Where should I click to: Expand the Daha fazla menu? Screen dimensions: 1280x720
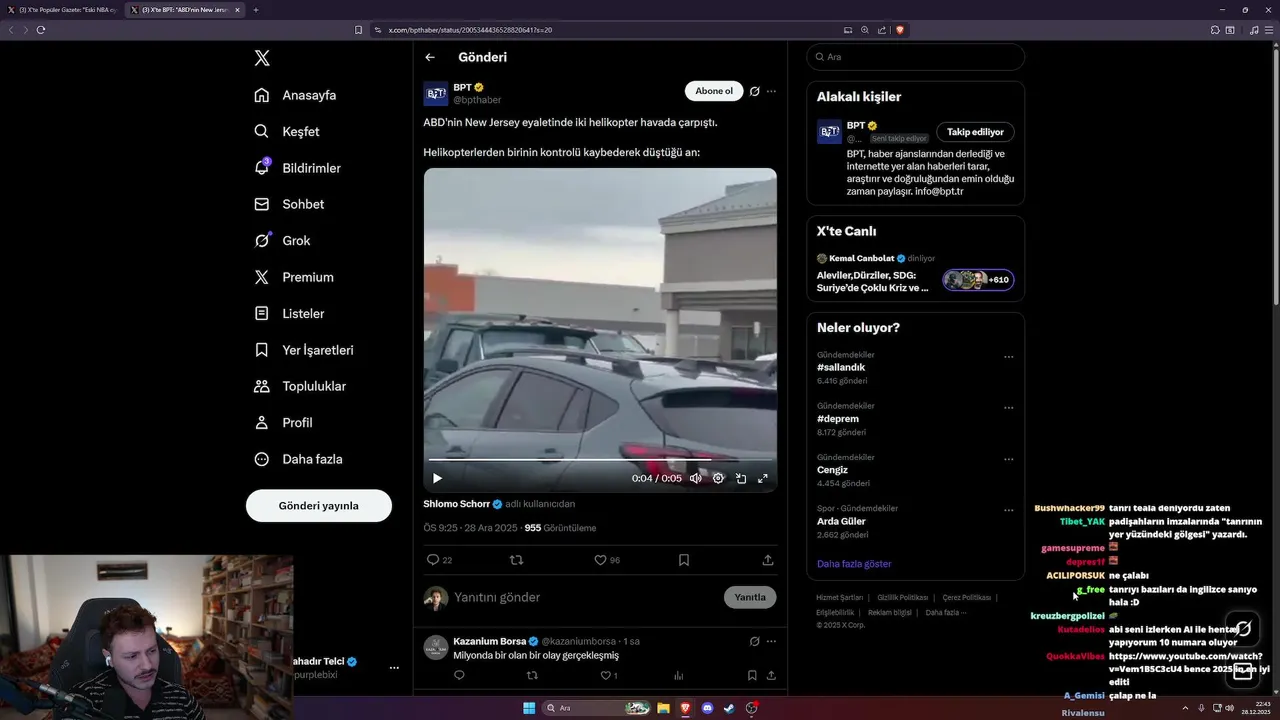click(x=298, y=459)
